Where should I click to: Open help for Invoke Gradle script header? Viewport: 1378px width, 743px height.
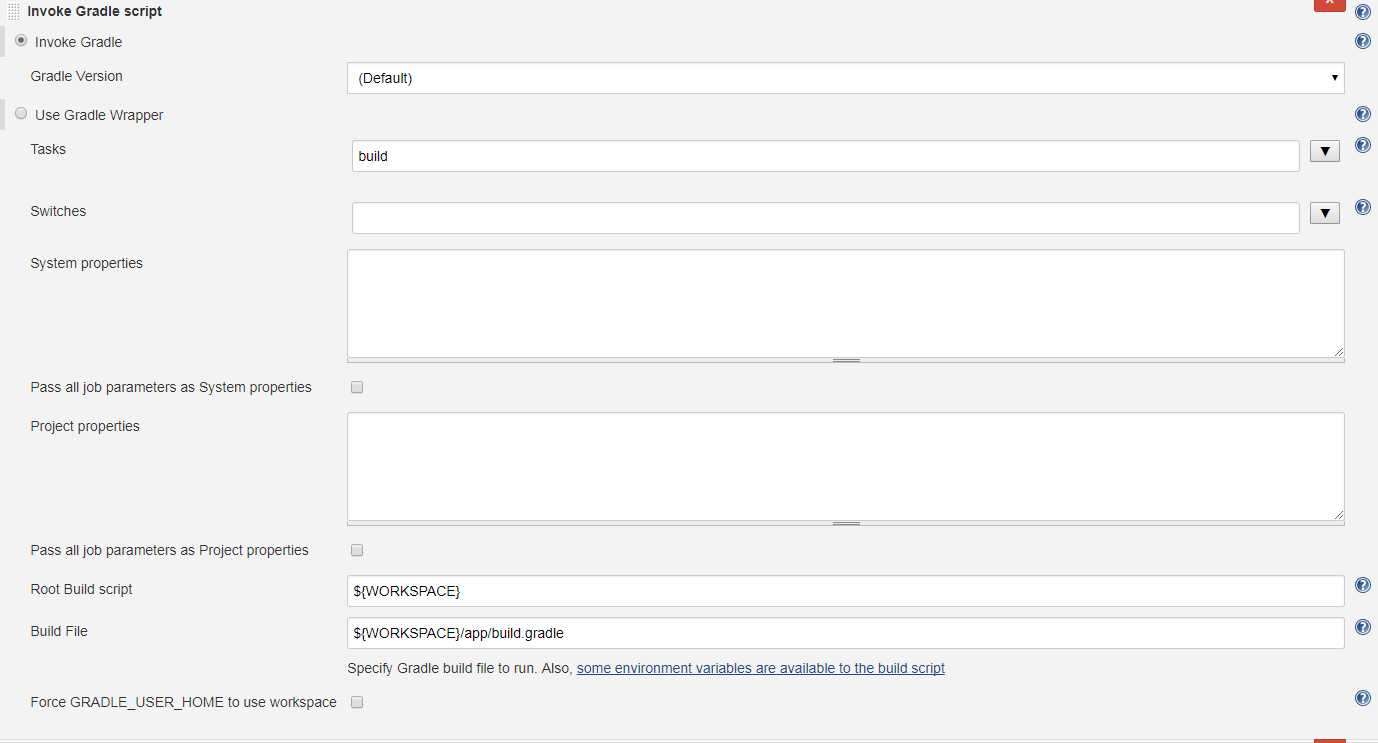click(1362, 12)
